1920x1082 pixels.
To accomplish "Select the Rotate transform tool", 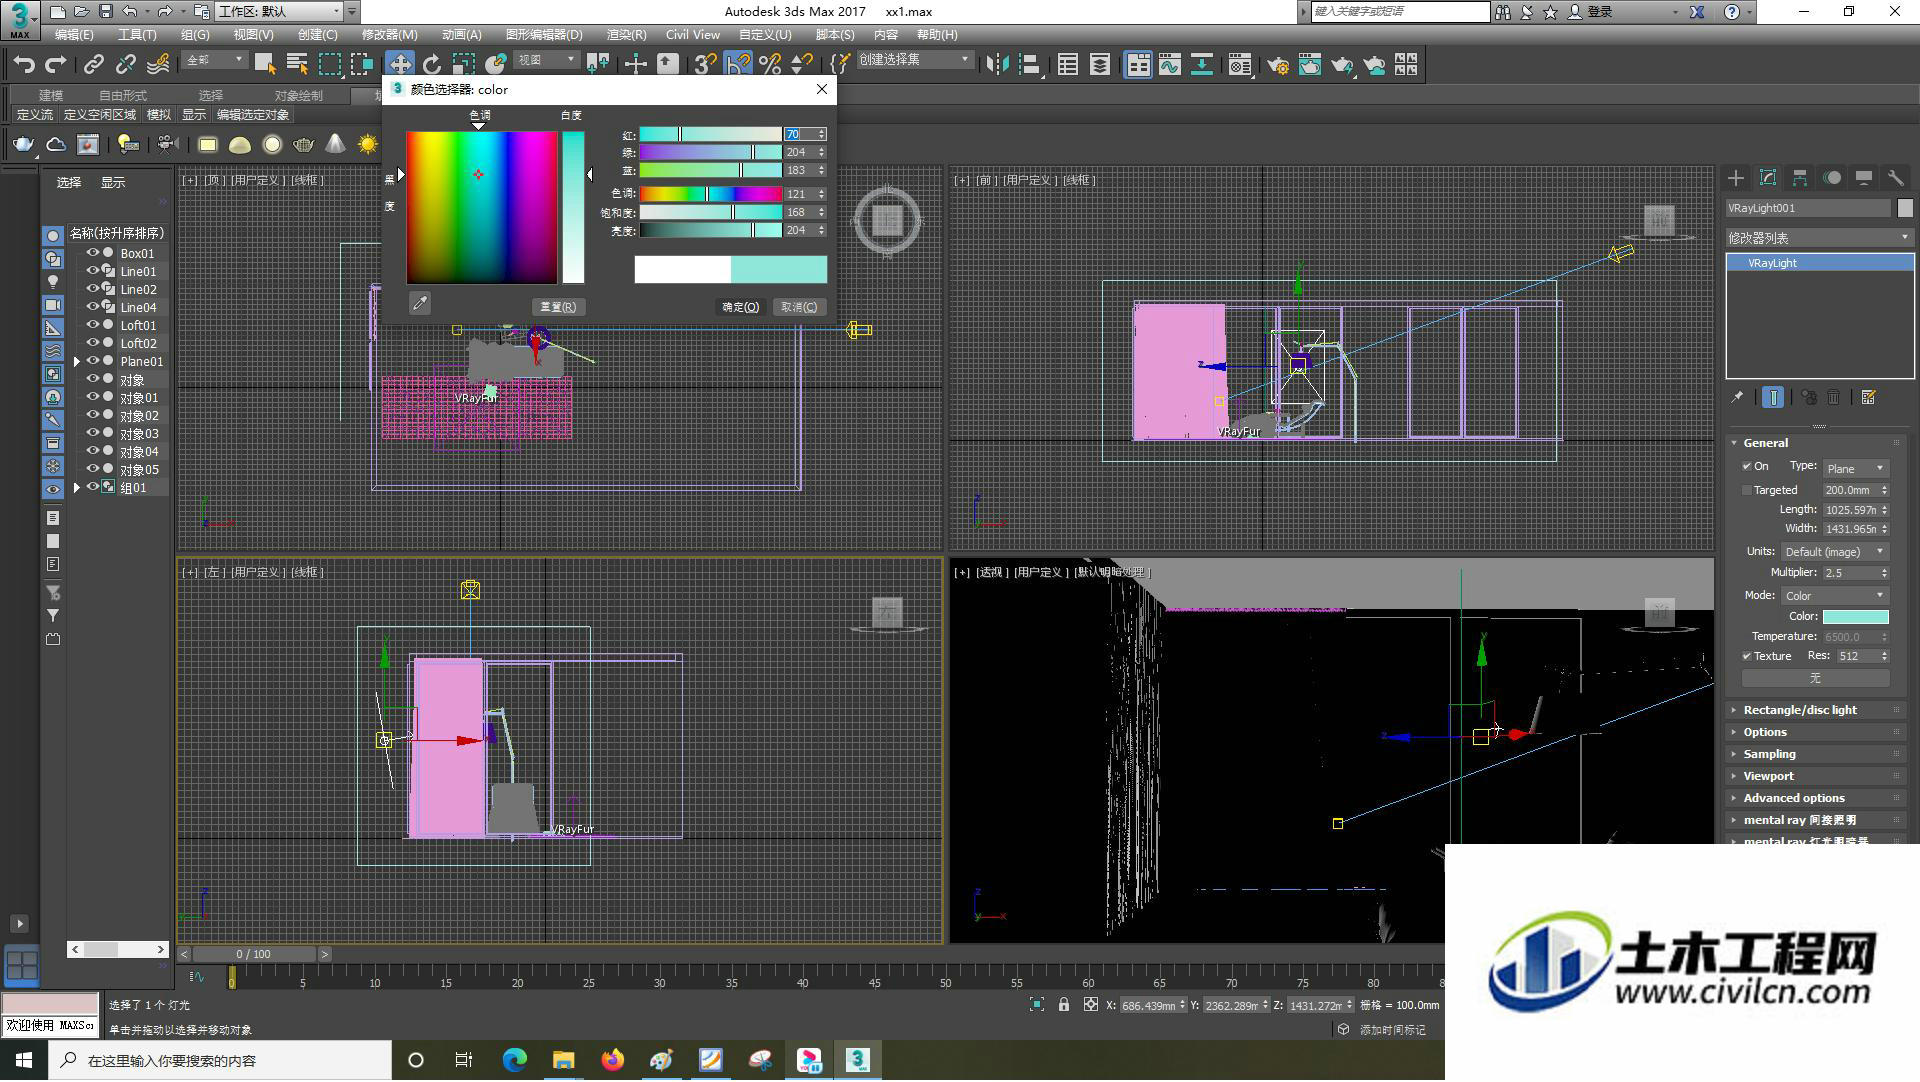I will 432,65.
